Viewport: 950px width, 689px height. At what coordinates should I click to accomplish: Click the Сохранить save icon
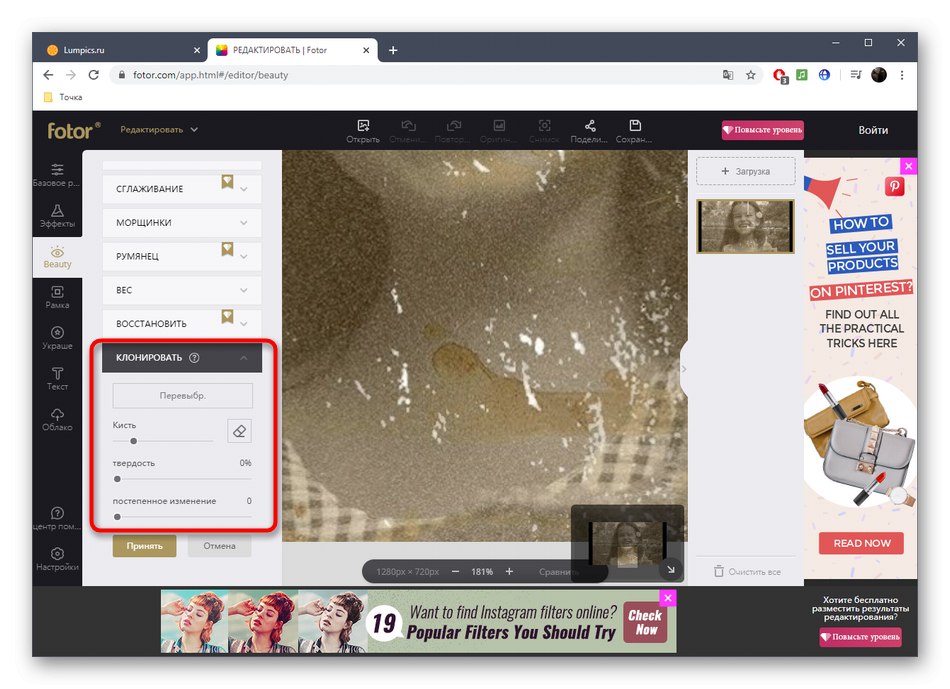point(635,125)
